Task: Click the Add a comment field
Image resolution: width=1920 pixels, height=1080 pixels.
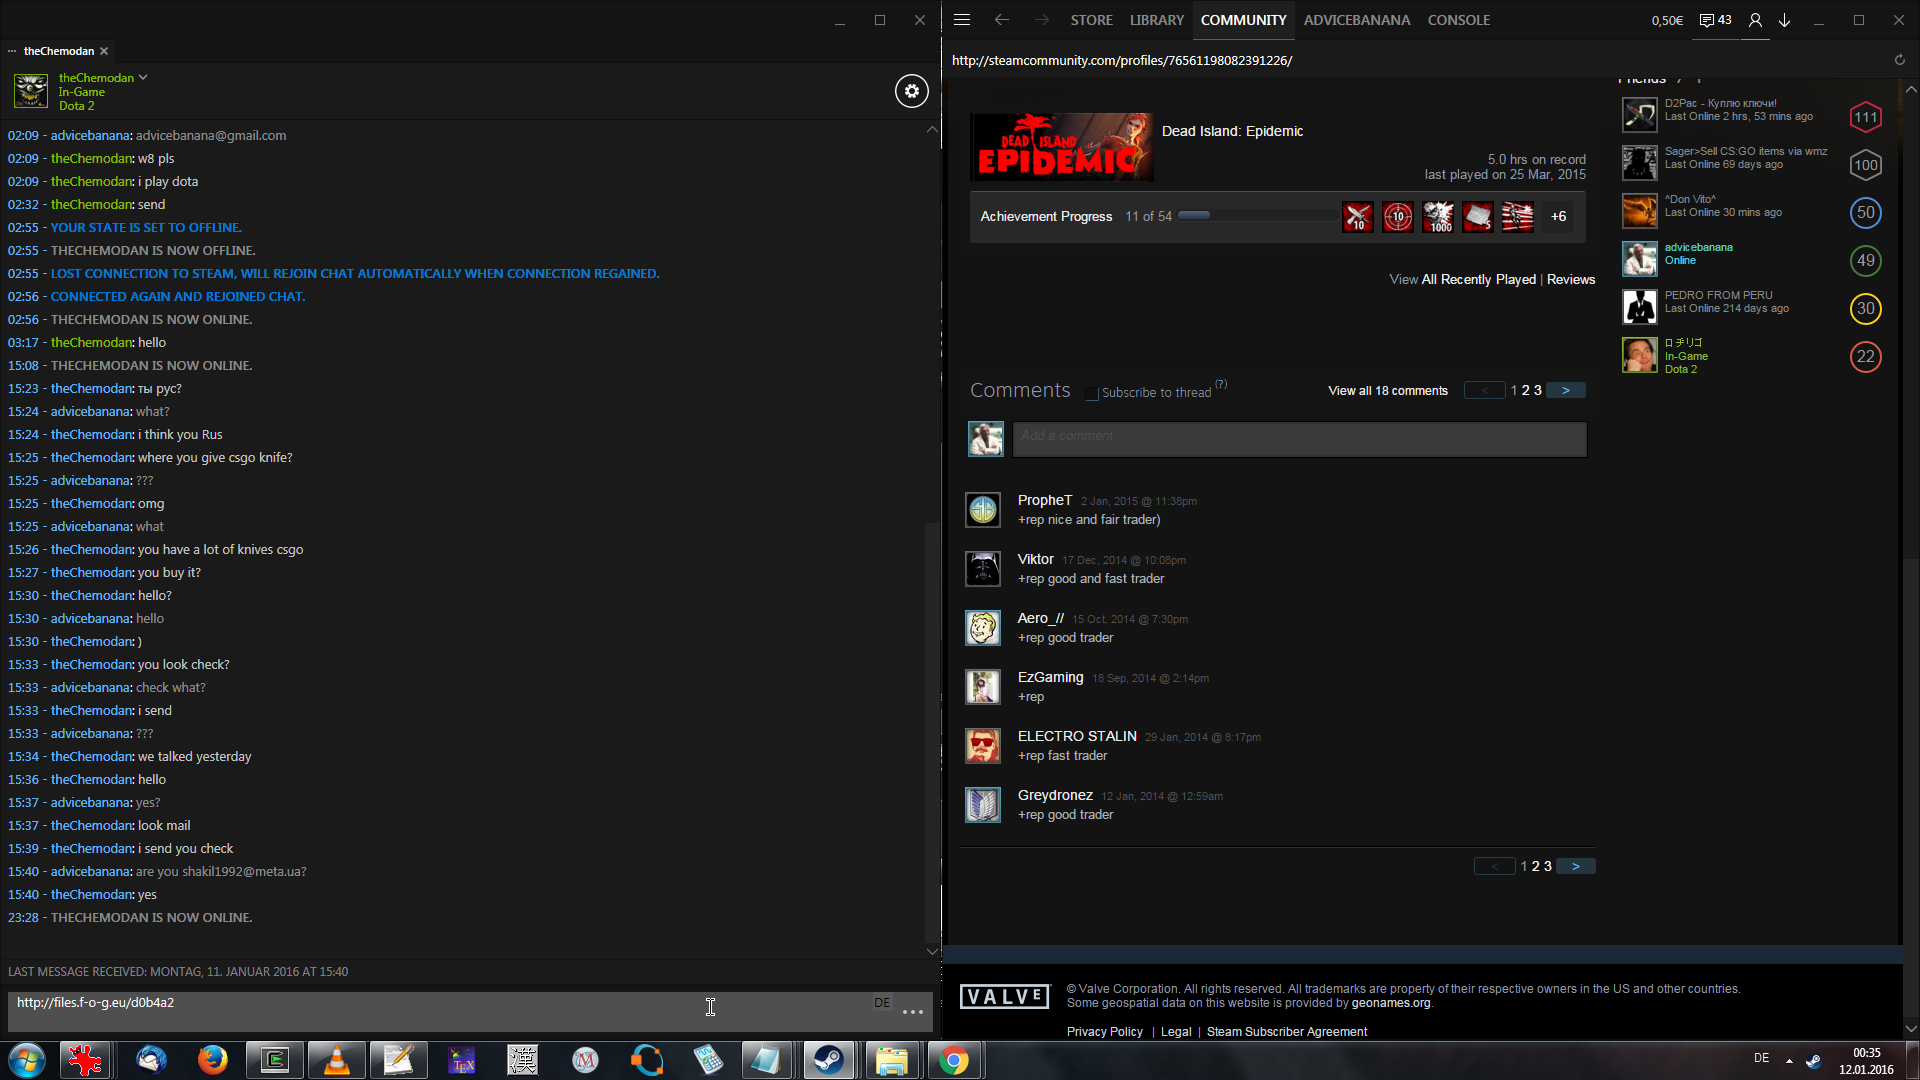Action: [x=1298, y=439]
